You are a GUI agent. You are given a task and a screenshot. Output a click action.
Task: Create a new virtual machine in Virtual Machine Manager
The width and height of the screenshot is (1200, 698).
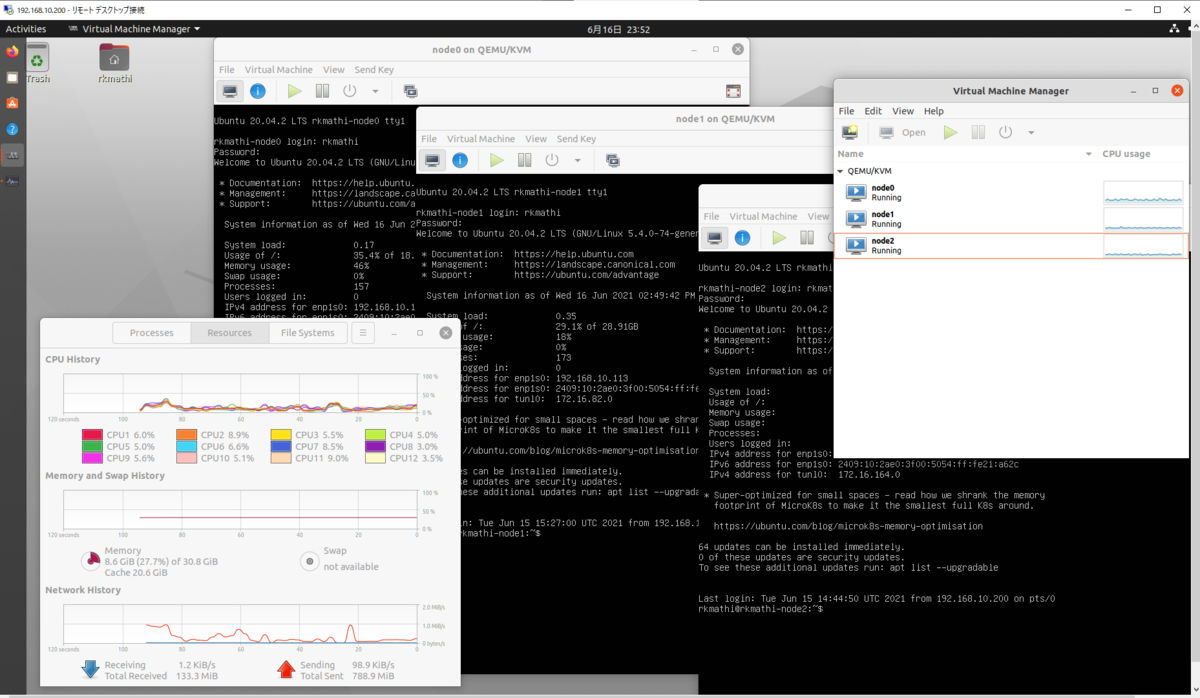click(x=850, y=132)
